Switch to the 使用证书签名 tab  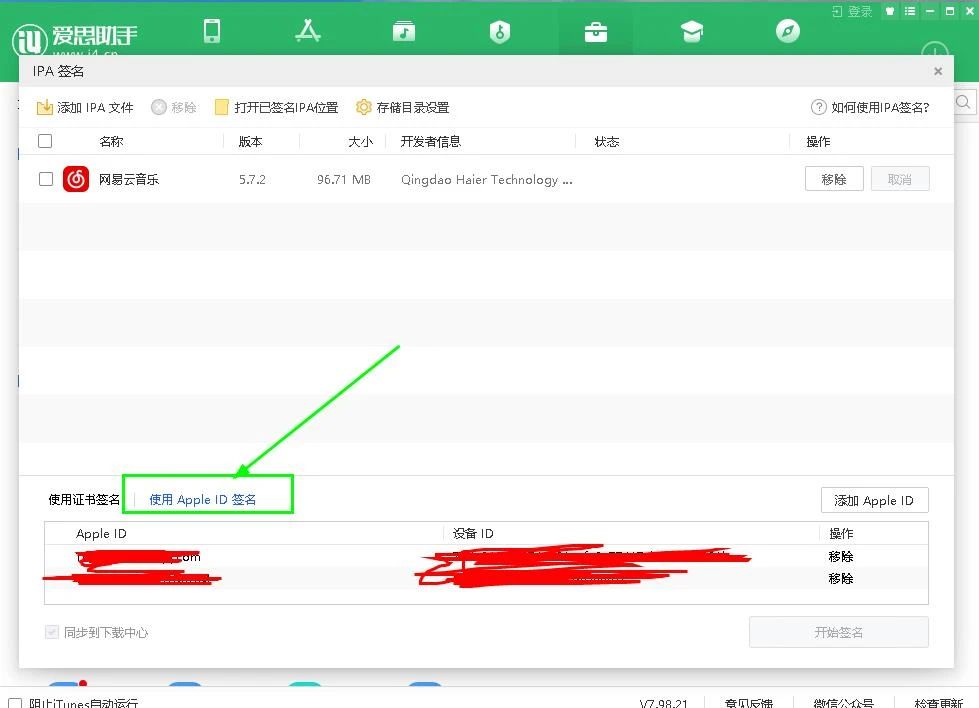tap(84, 499)
